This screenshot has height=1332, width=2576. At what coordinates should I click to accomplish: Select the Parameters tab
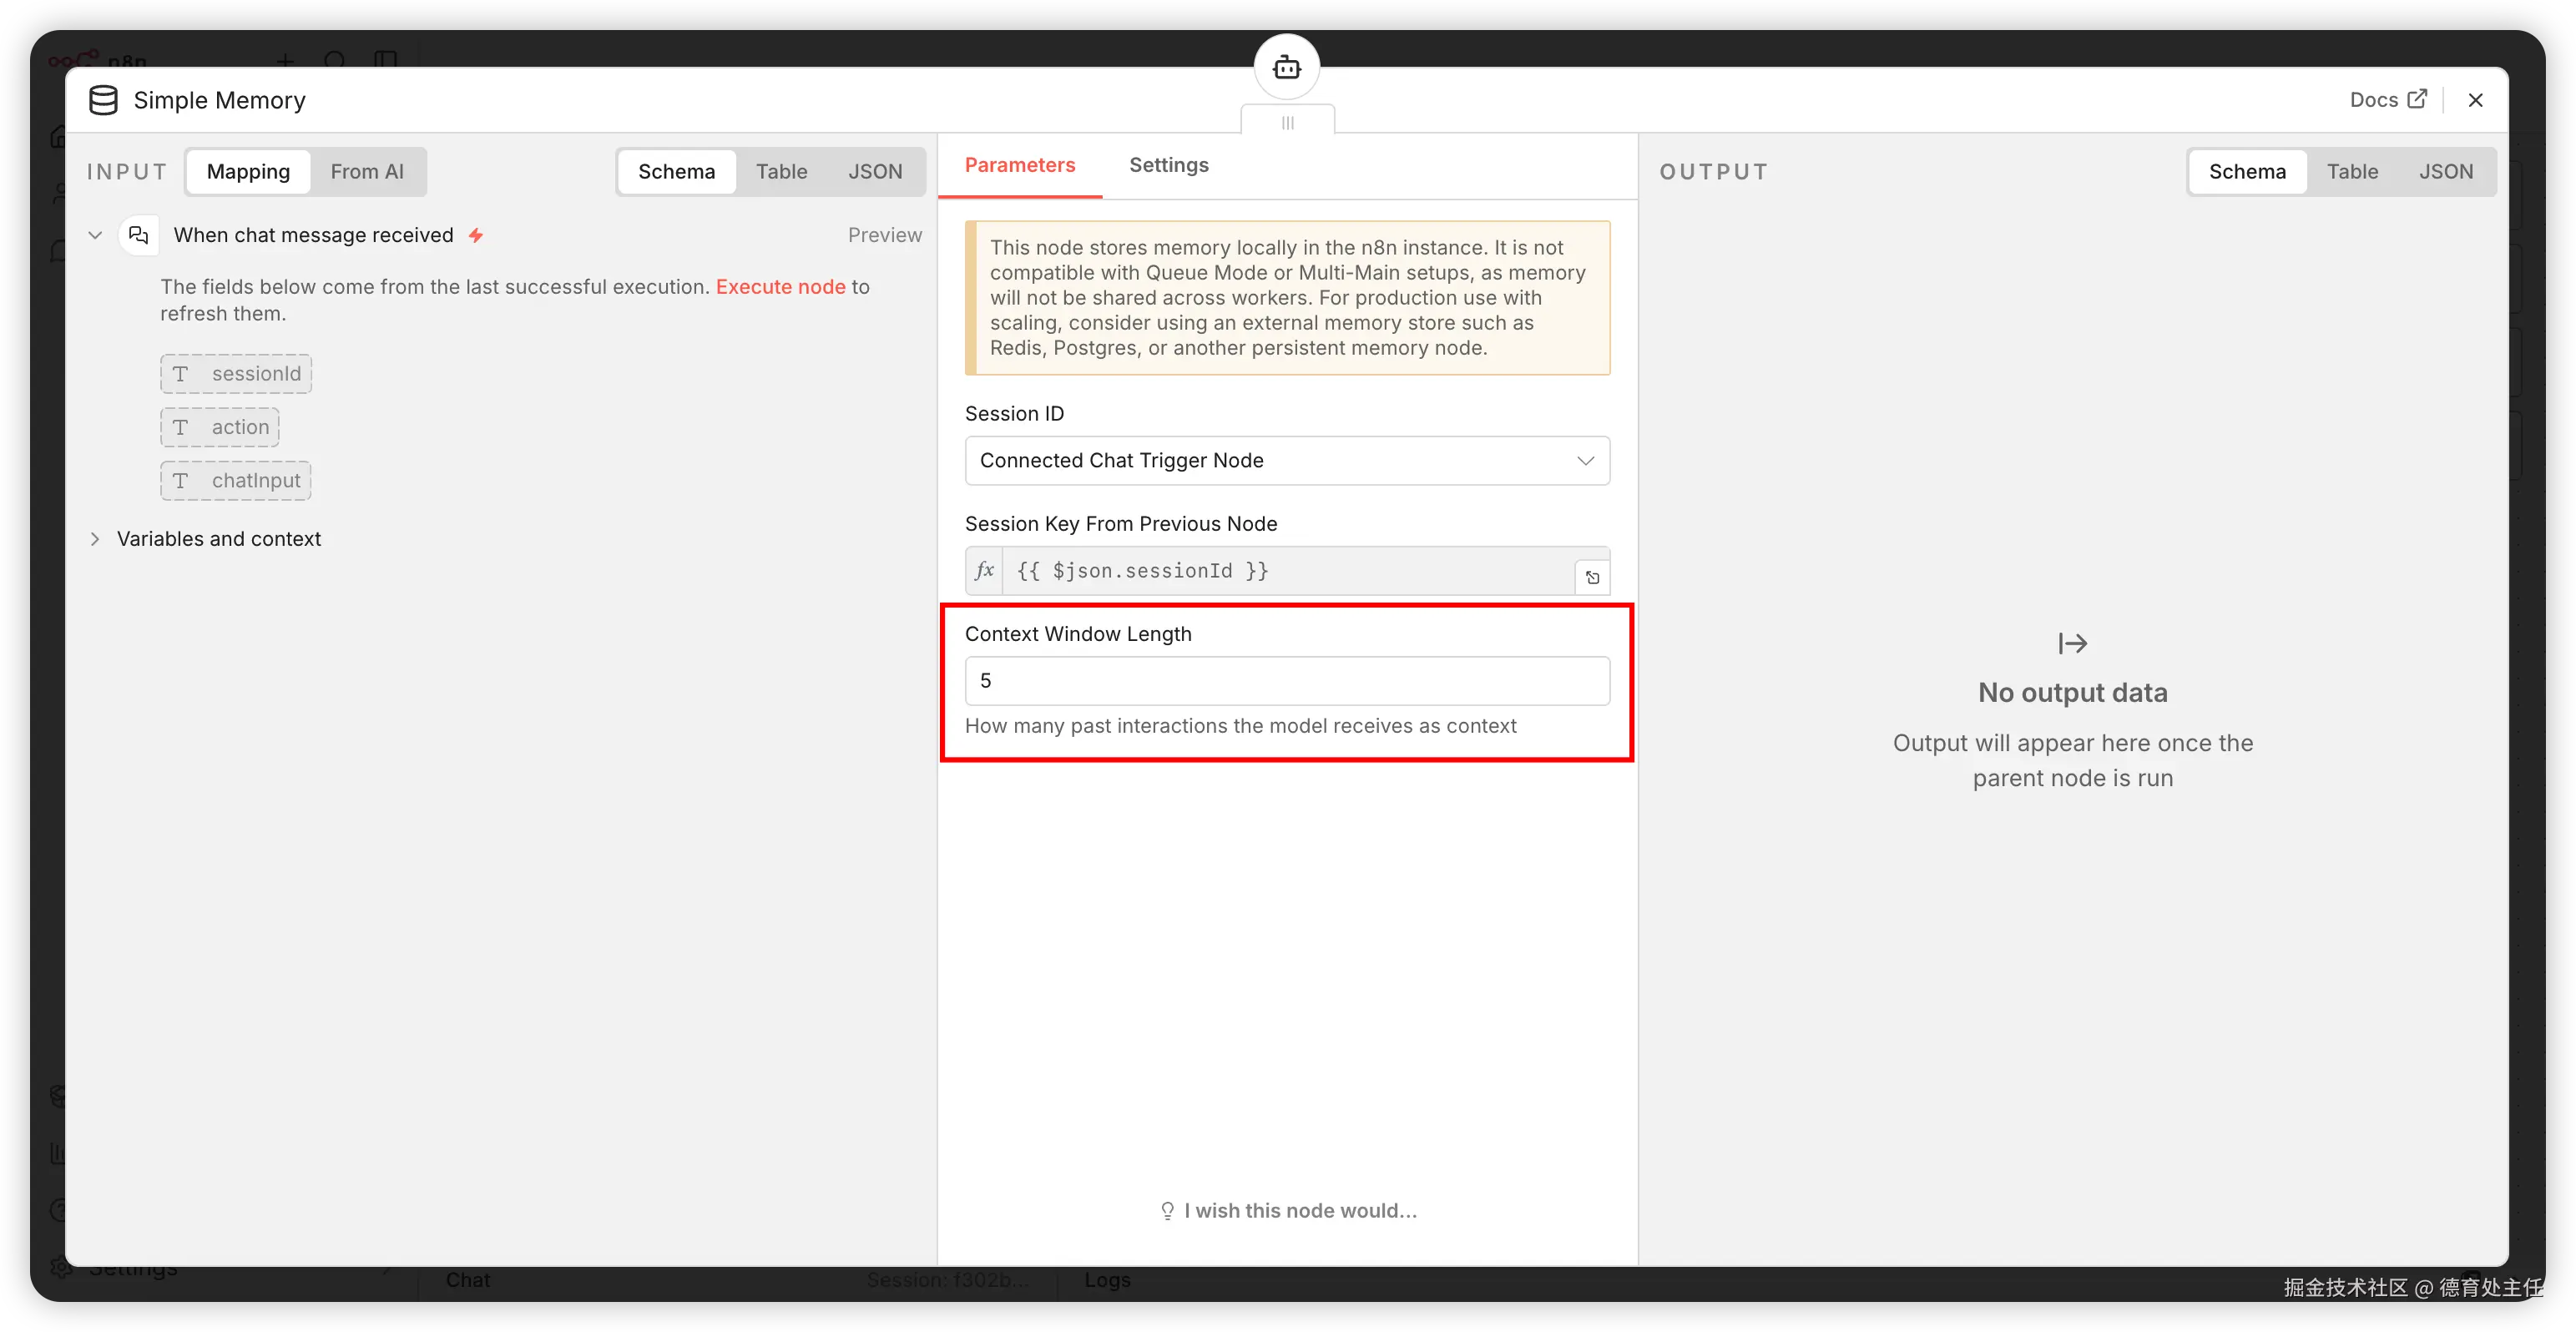1019,165
